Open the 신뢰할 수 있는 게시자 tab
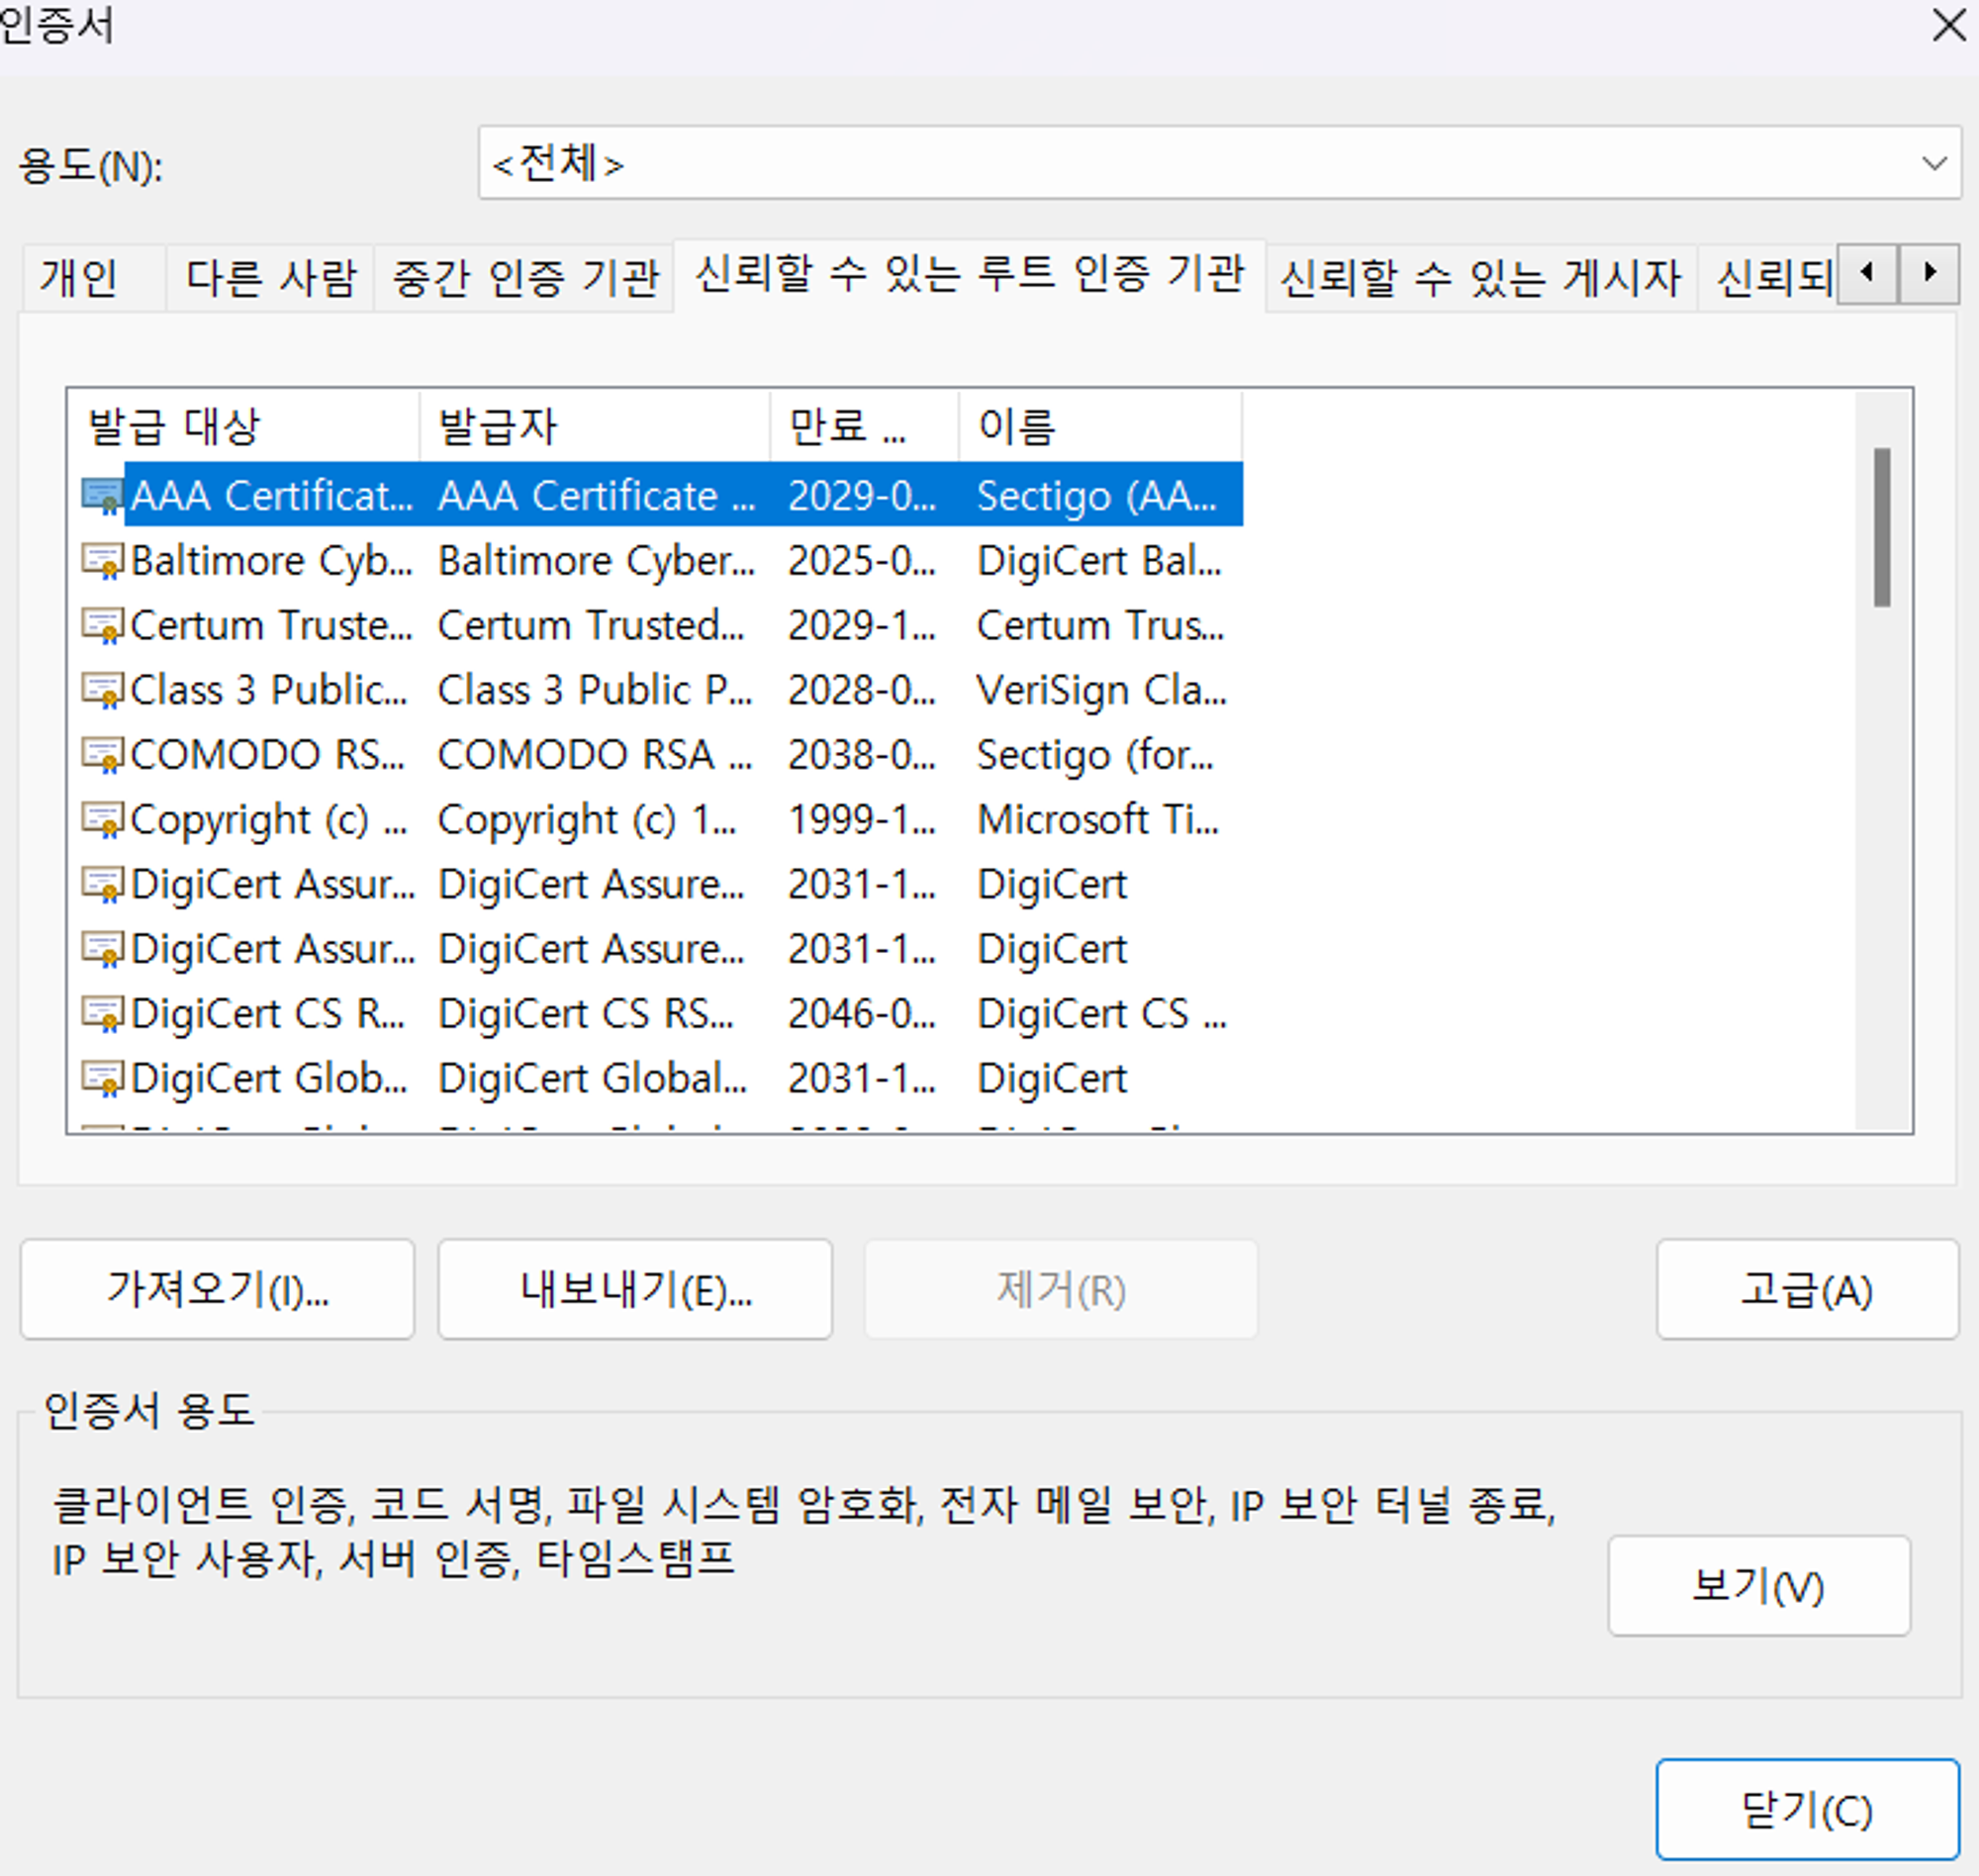 [1480, 278]
